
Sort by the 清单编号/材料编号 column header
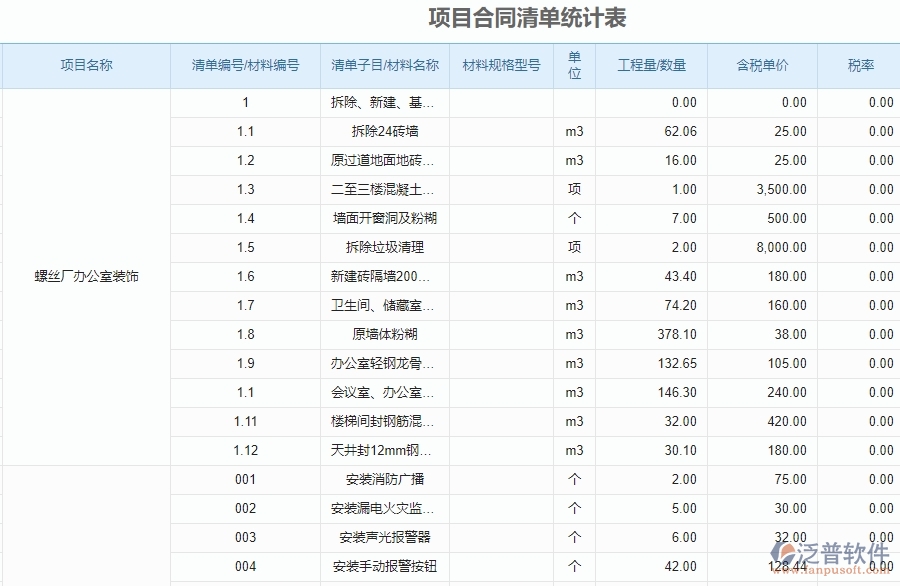click(x=244, y=65)
